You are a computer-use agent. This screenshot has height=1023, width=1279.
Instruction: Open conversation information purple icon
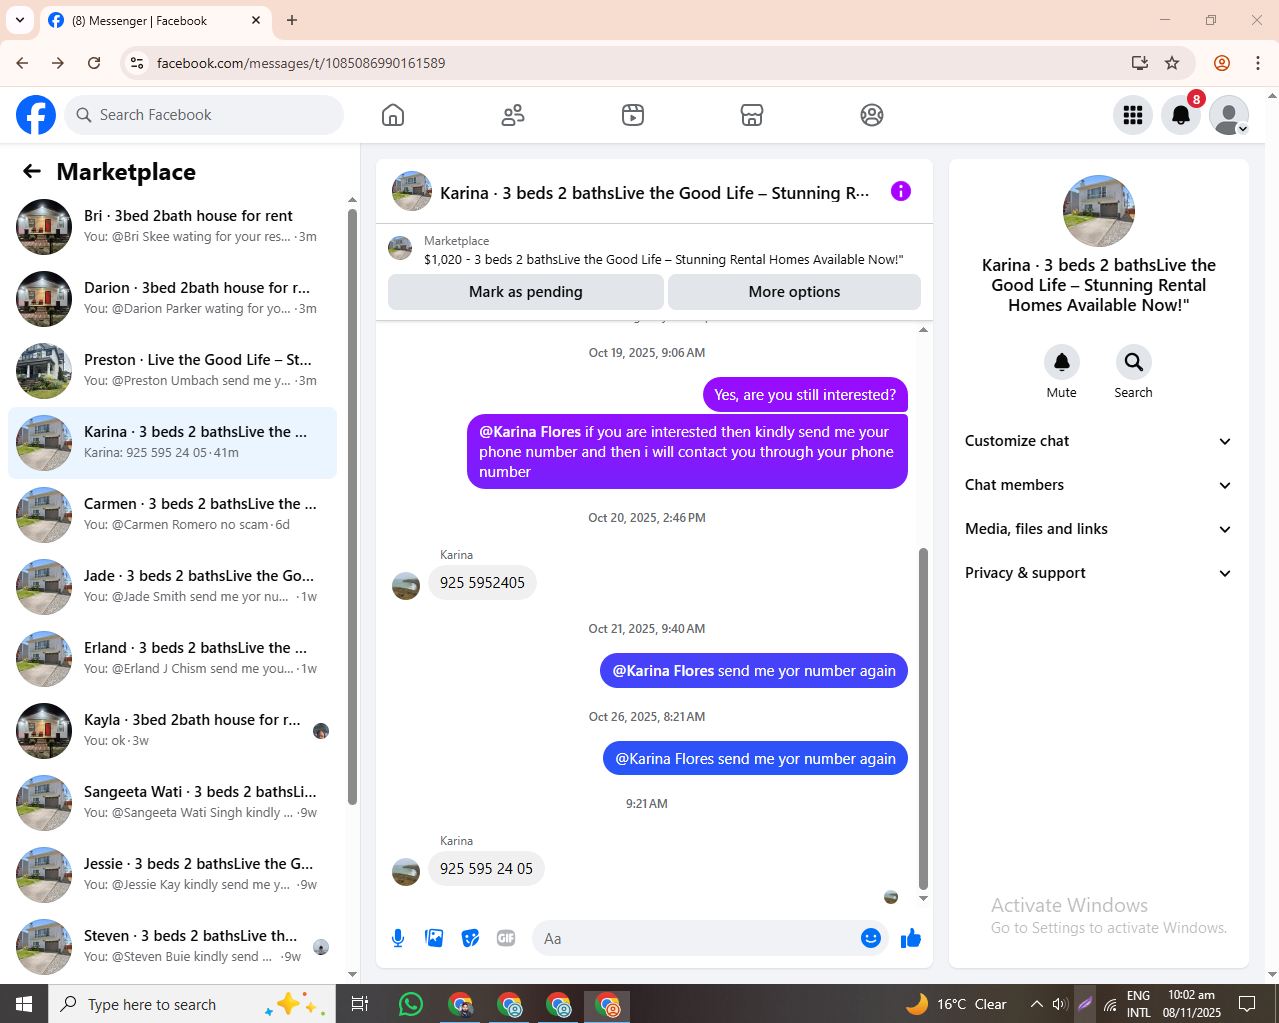click(901, 191)
